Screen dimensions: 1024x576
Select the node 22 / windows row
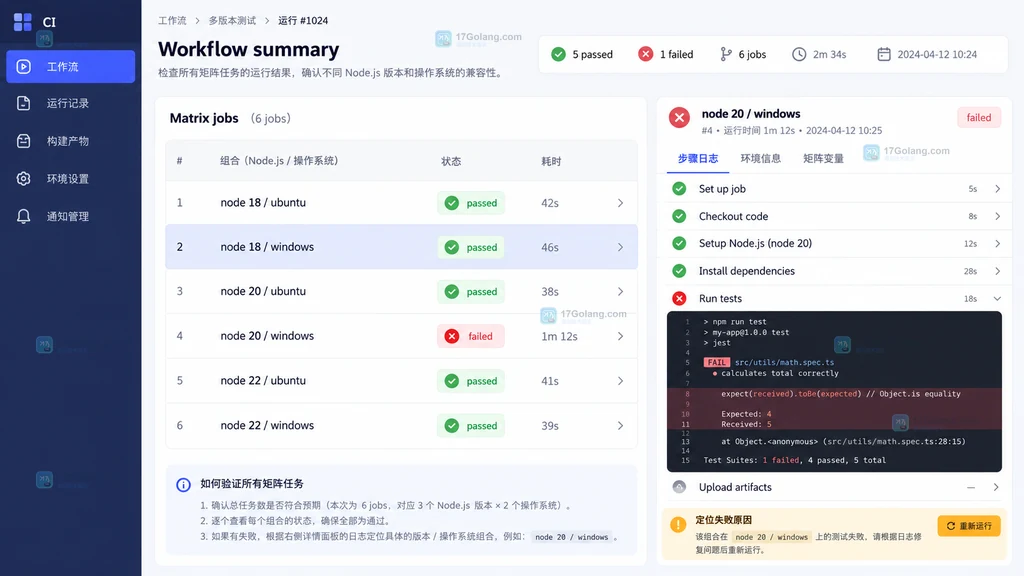coord(402,425)
